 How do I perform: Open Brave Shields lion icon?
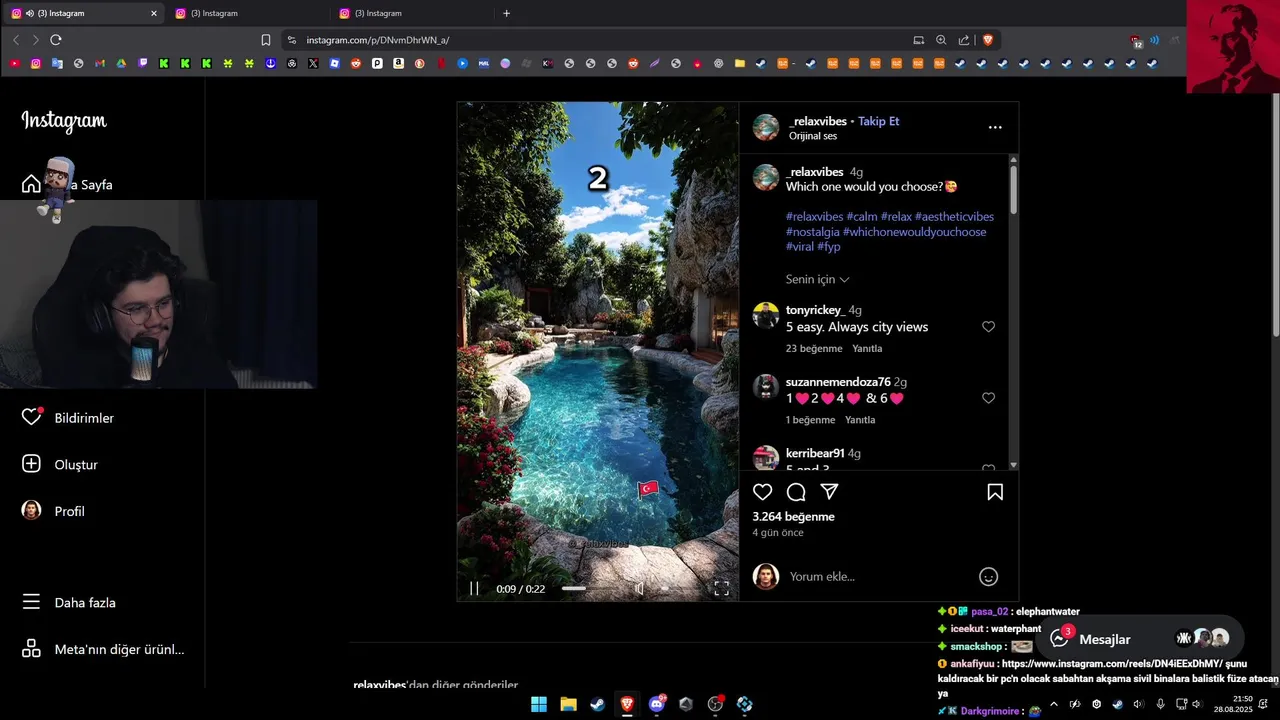pyautogui.click(x=988, y=40)
